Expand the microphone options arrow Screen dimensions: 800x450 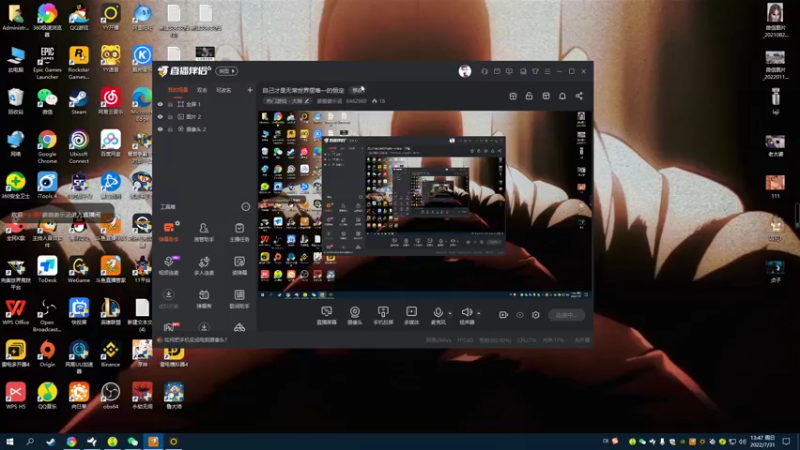tap(449, 313)
